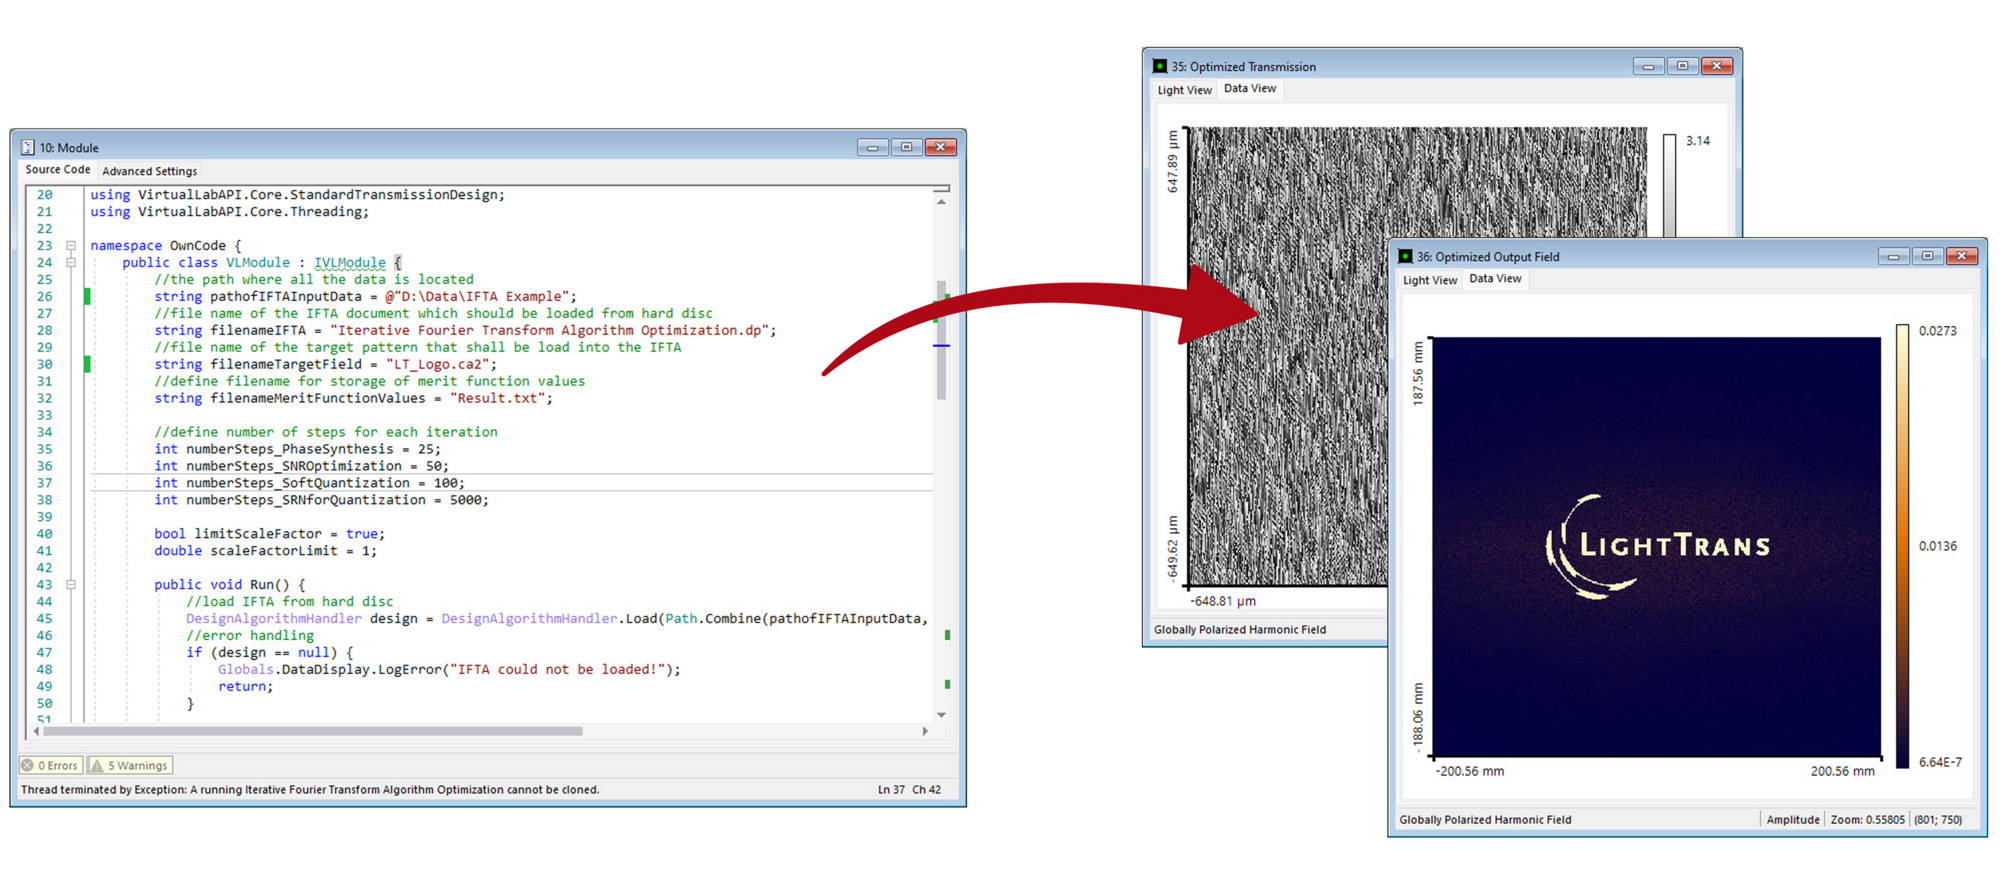The width and height of the screenshot is (2000, 885).
Task: Click the Thread terminated by Exception status message
Action: (x=310, y=789)
